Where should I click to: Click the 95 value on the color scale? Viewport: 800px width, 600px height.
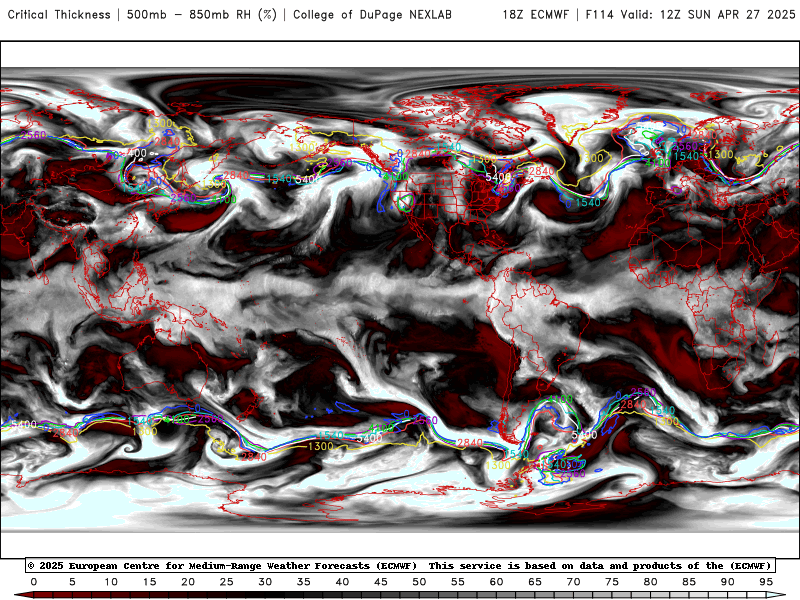[766, 582]
